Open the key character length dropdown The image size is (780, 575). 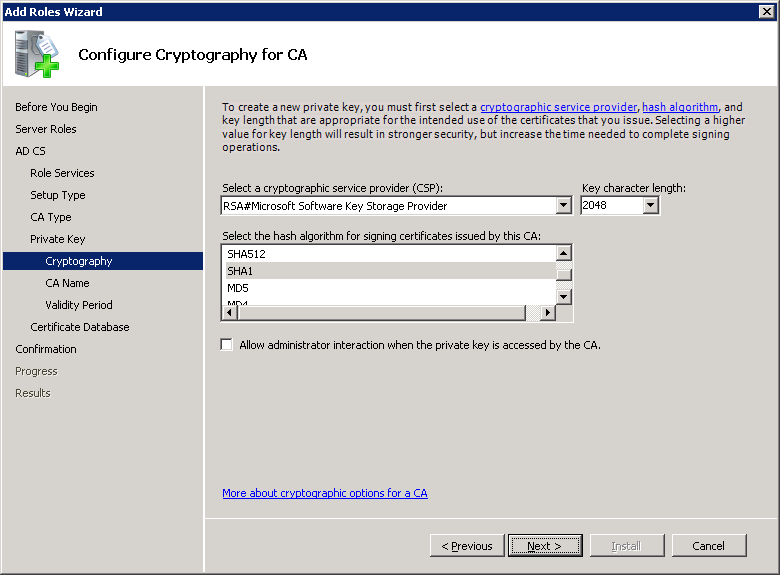650,205
